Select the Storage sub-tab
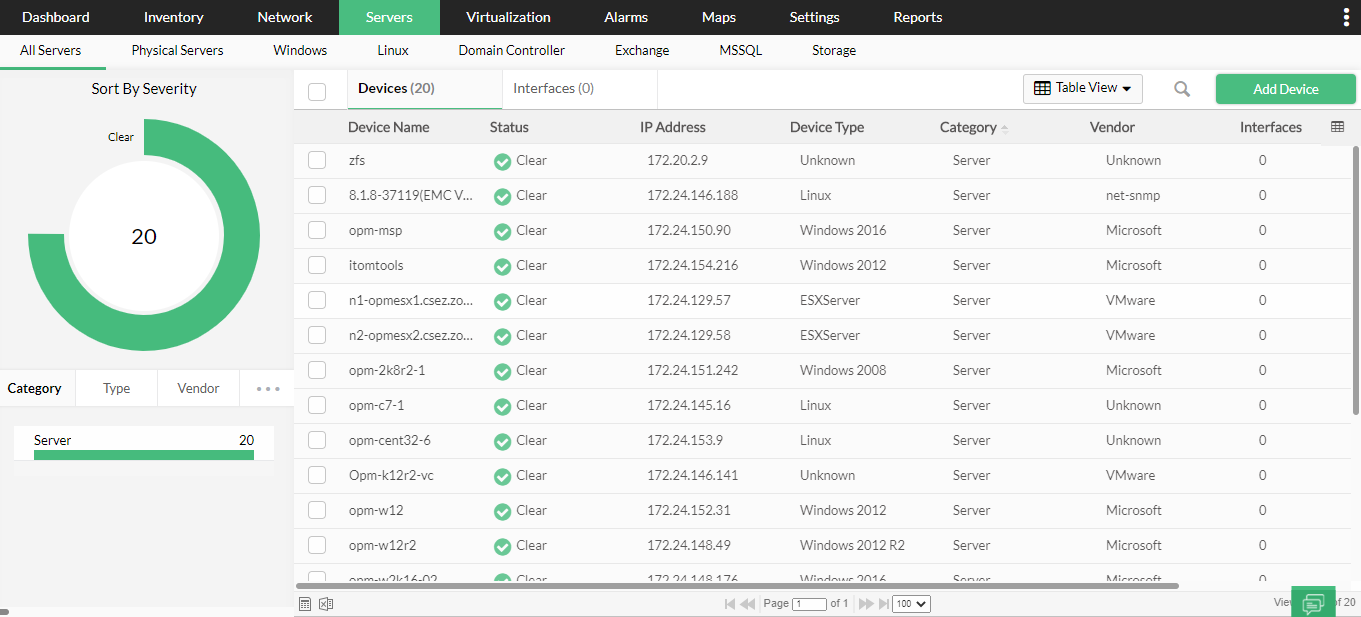The width and height of the screenshot is (1361, 617). pos(834,50)
